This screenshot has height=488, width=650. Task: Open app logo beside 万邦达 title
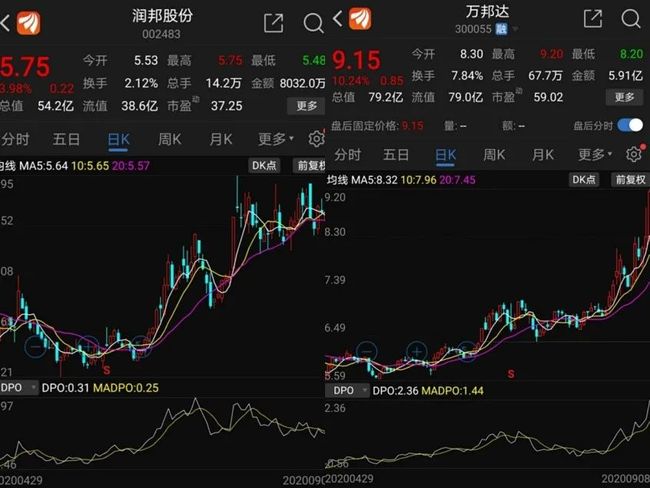click(x=360, y=18)
